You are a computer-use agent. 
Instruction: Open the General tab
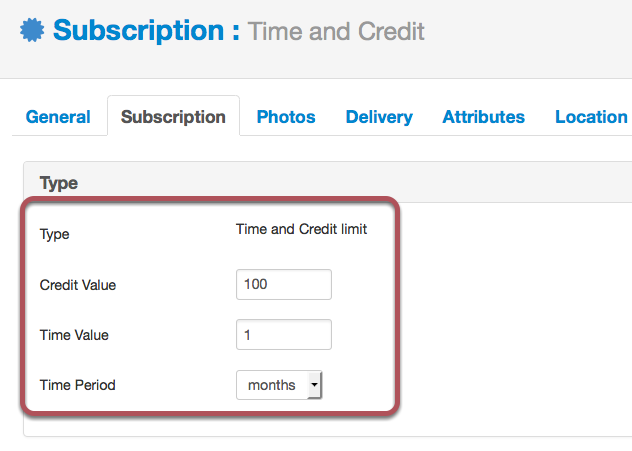(x=58, y=117)
